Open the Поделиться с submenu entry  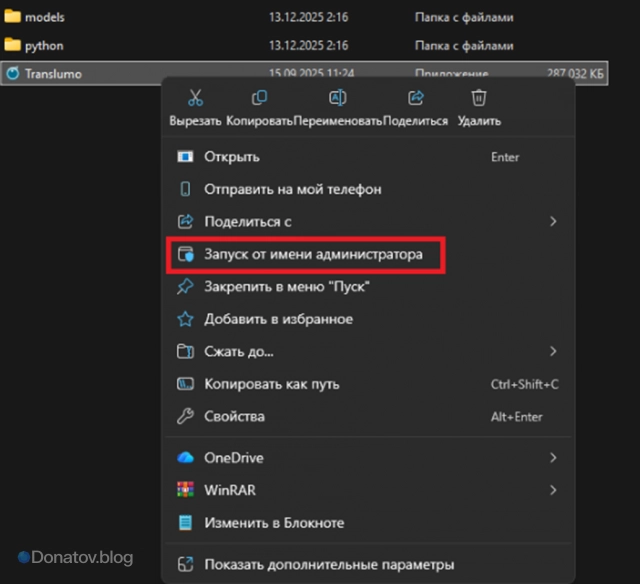click(x=368, y=222)
